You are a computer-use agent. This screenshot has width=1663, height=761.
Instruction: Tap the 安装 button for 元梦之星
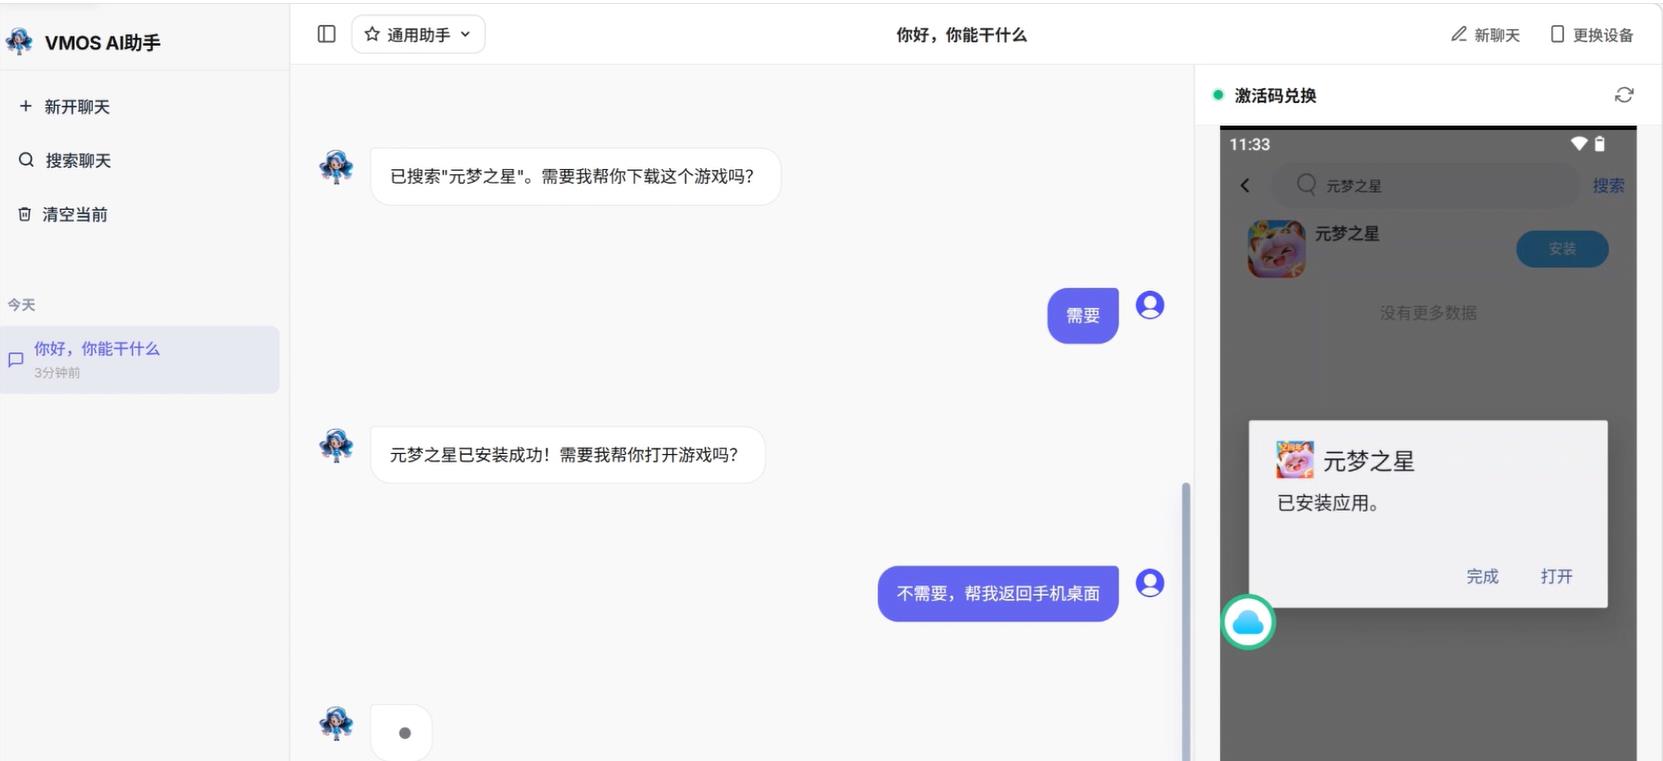click(1562, 249)
